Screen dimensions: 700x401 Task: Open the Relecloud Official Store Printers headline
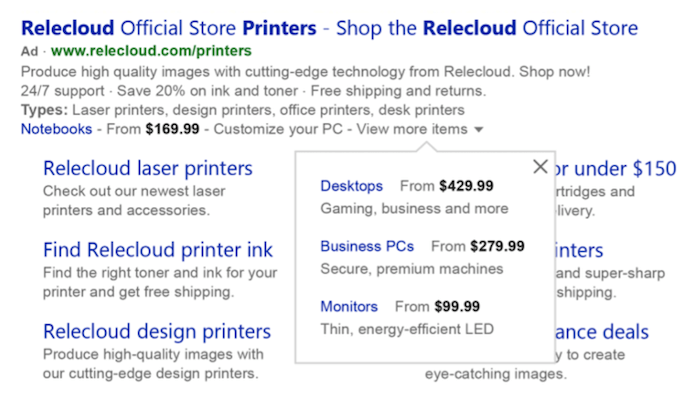[x=329, y=28]
